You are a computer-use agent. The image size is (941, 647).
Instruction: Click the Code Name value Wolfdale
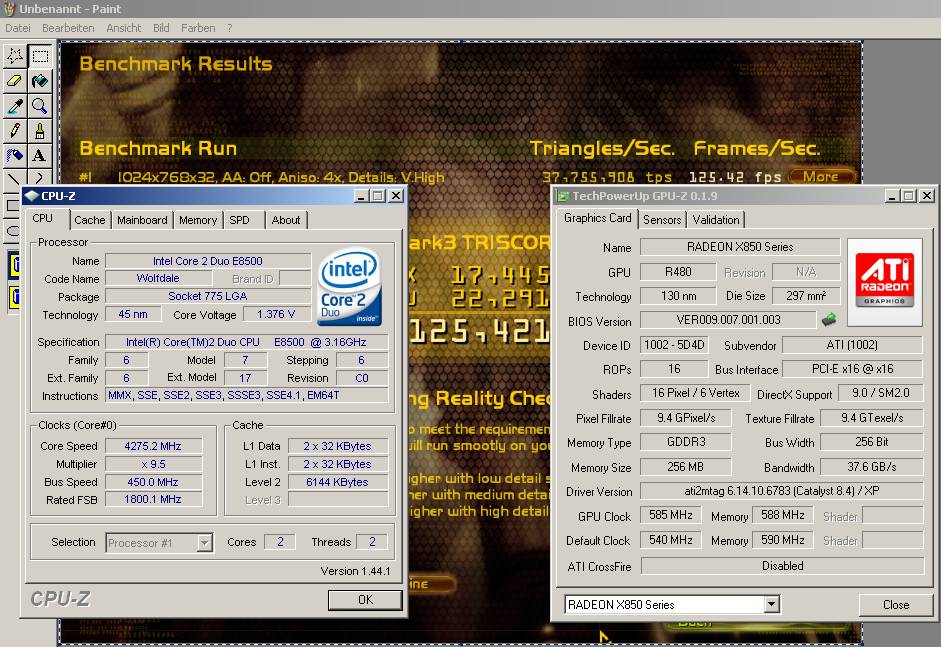[158, 278]
